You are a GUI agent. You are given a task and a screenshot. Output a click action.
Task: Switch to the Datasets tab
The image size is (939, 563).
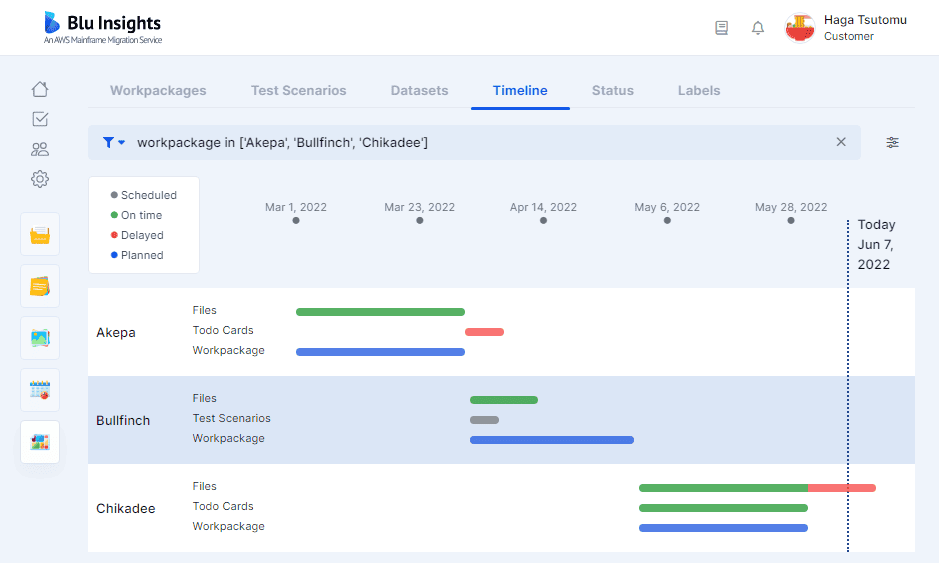pyautogui.click(x=419, y=90)
